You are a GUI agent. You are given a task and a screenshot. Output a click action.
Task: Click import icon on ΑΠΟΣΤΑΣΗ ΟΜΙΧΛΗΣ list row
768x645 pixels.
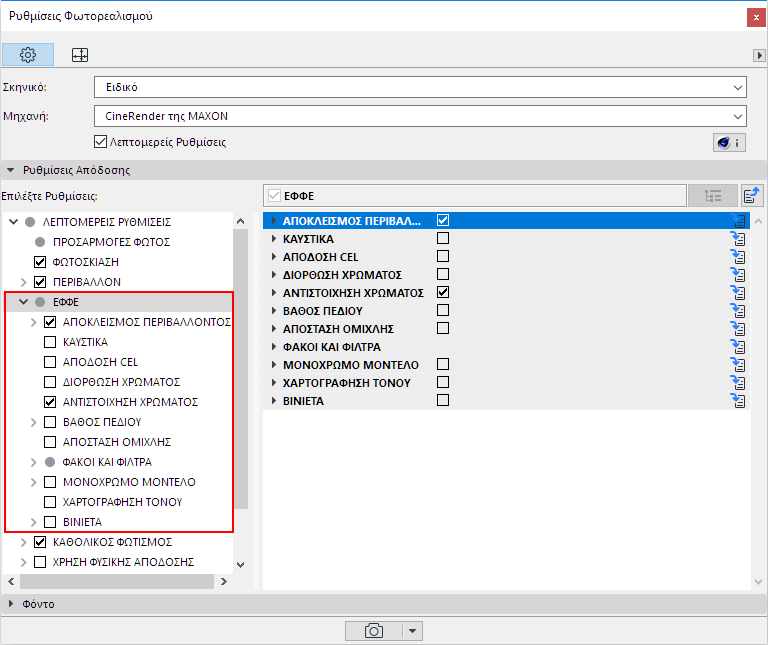(738, 329)
